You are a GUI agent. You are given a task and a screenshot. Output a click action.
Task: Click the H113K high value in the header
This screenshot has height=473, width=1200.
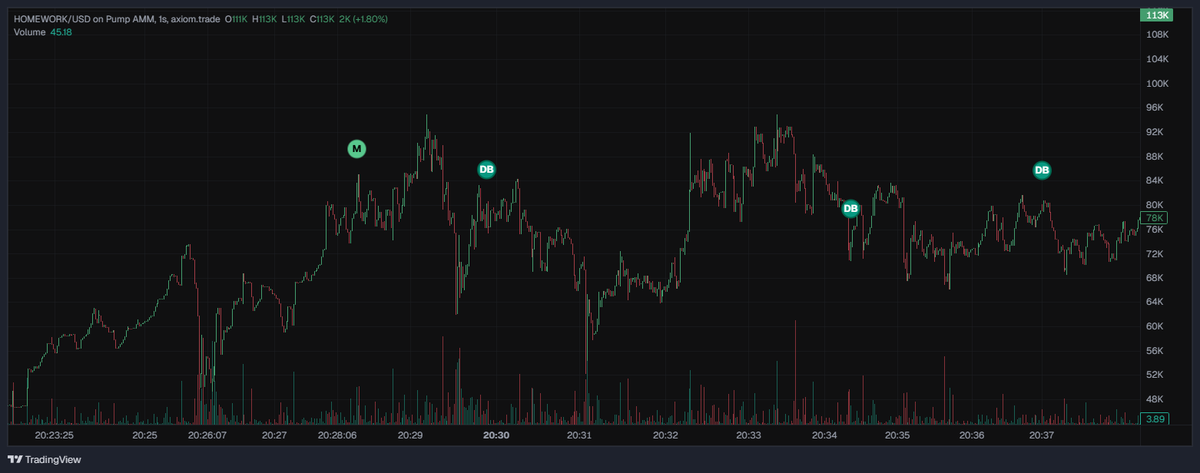[265, 19]
